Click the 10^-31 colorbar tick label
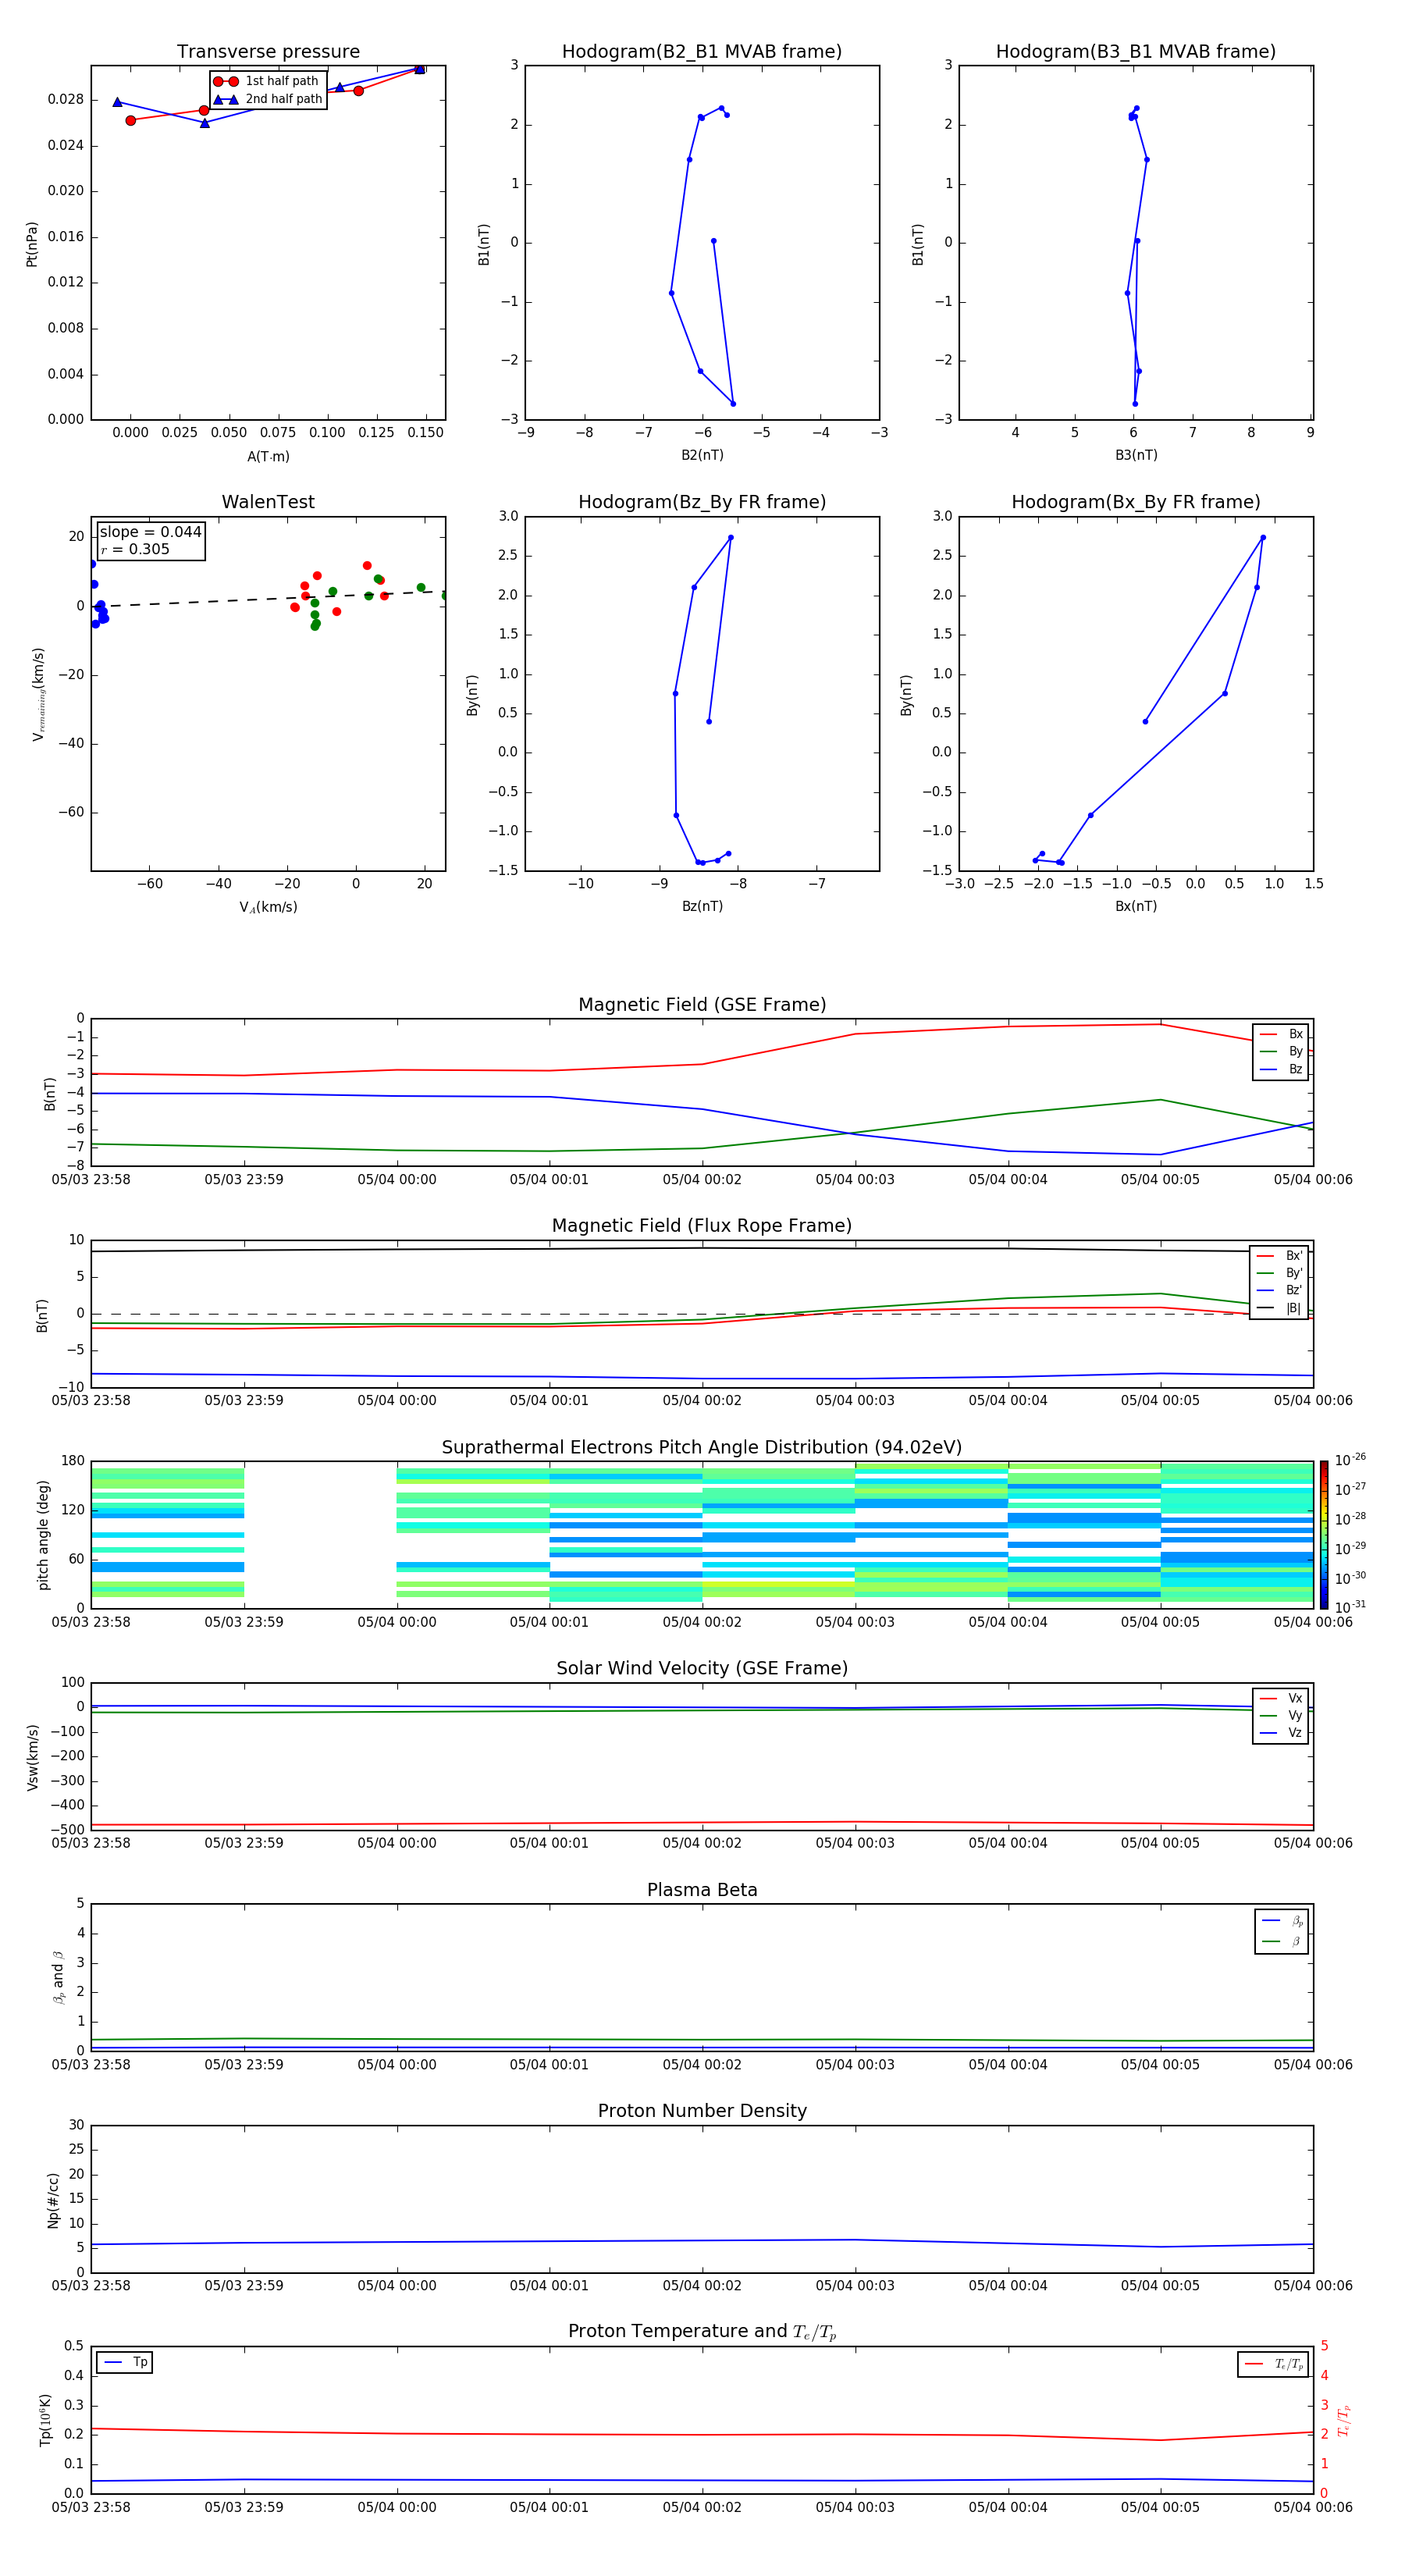This screenshot has height=2576, width=1405. [x=1350, y=1607]
